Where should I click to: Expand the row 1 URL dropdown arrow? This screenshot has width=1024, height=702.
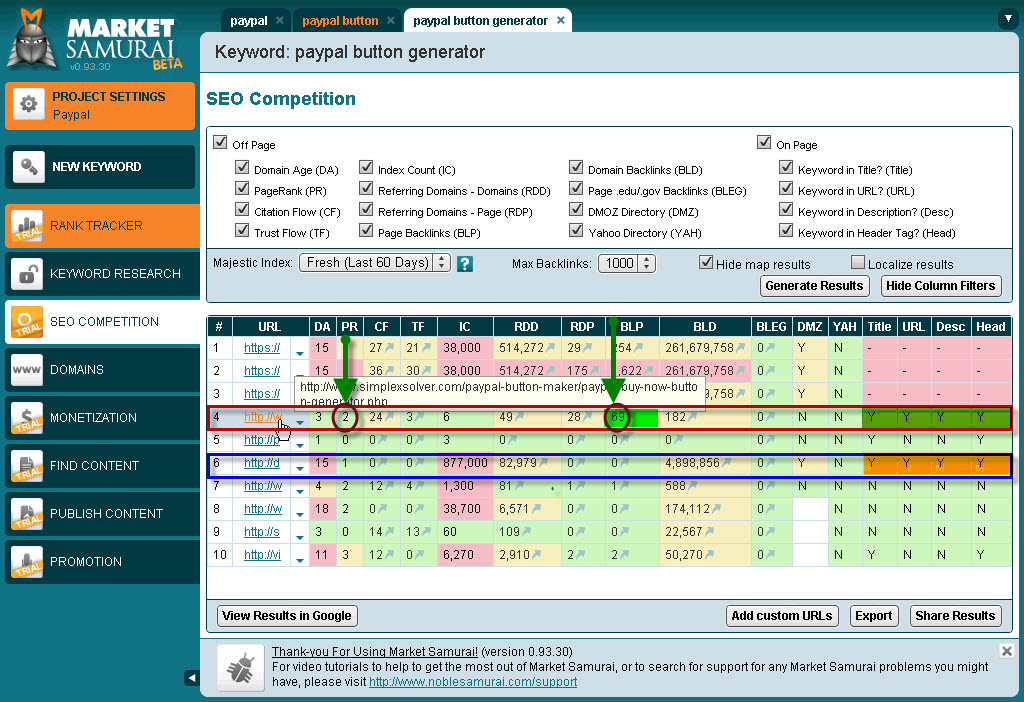[x=300, y=352]
